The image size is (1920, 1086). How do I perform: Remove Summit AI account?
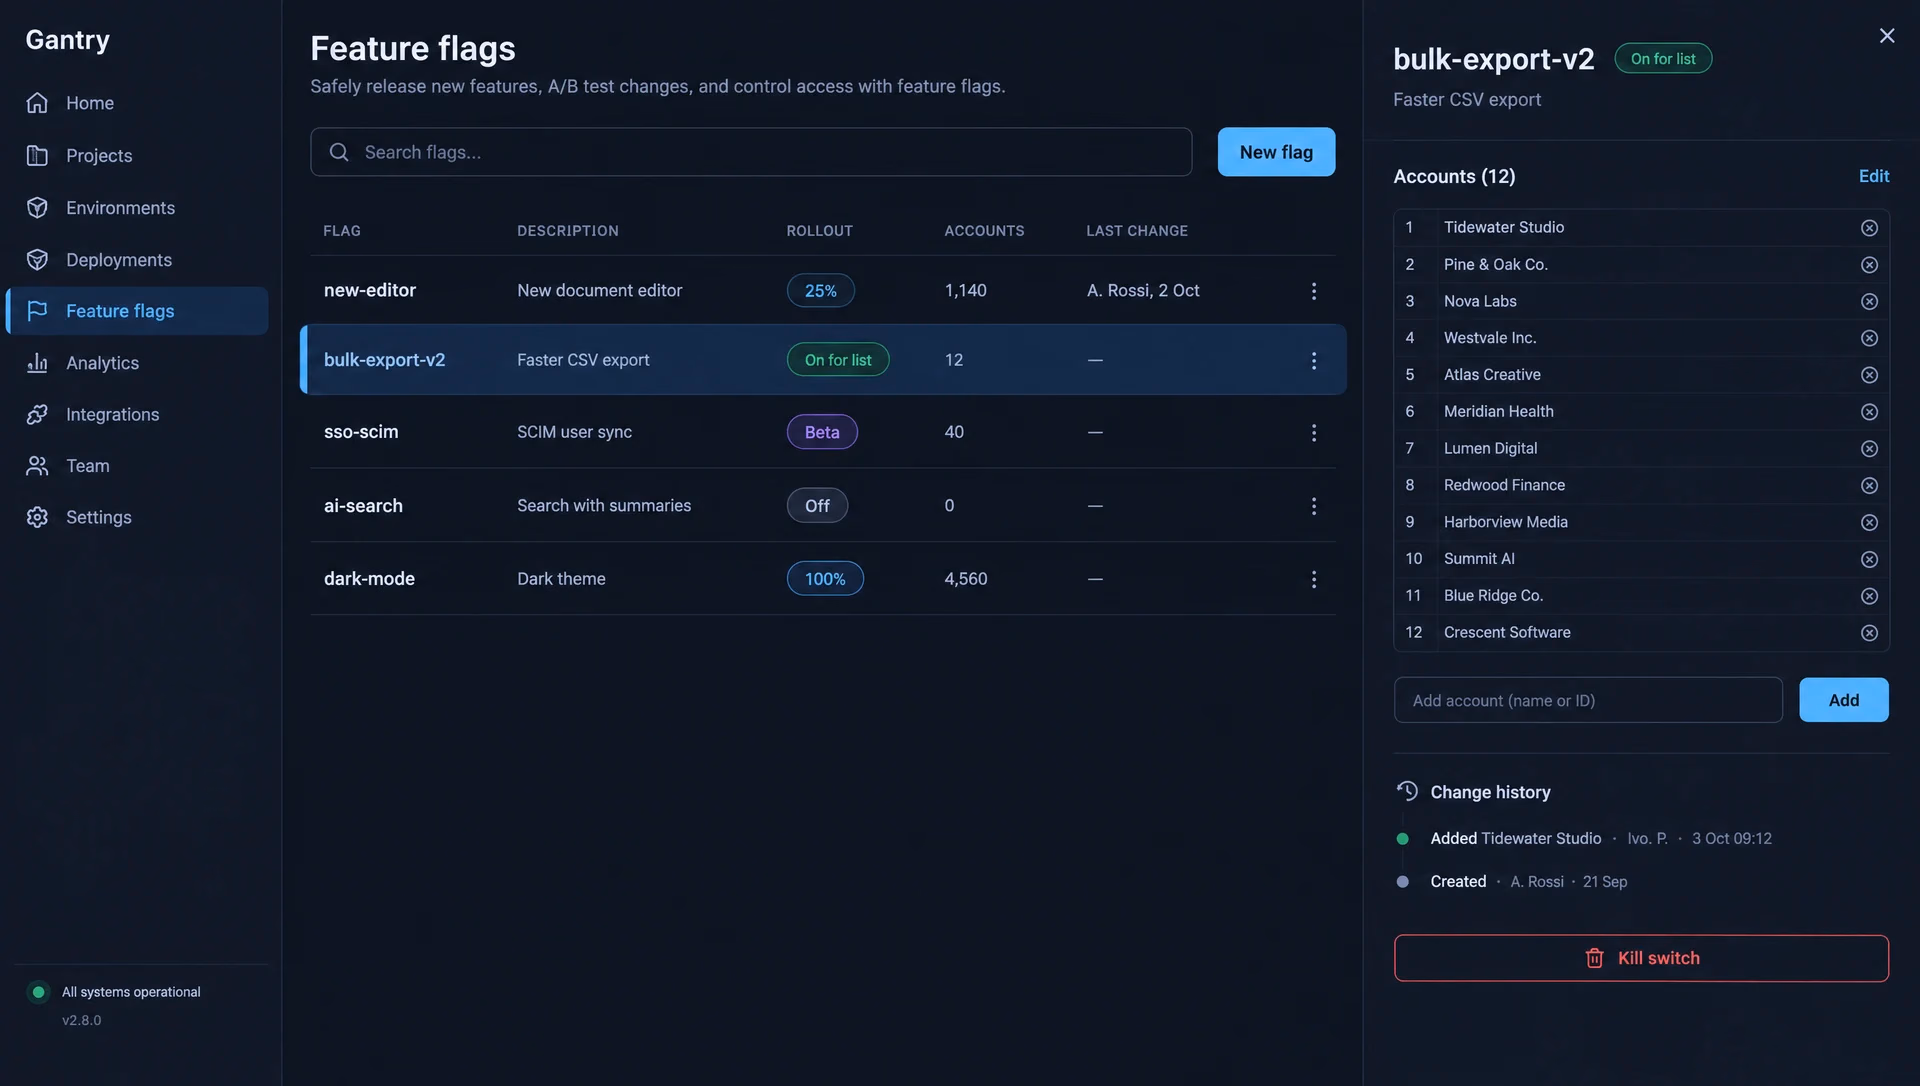point(1869,559)
